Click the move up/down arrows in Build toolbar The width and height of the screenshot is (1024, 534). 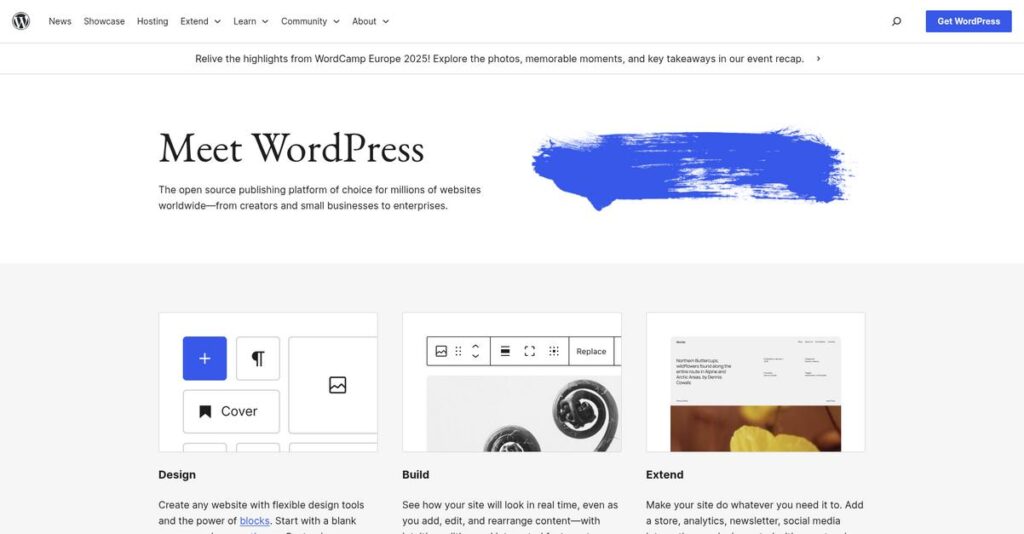tap(476, 351)
